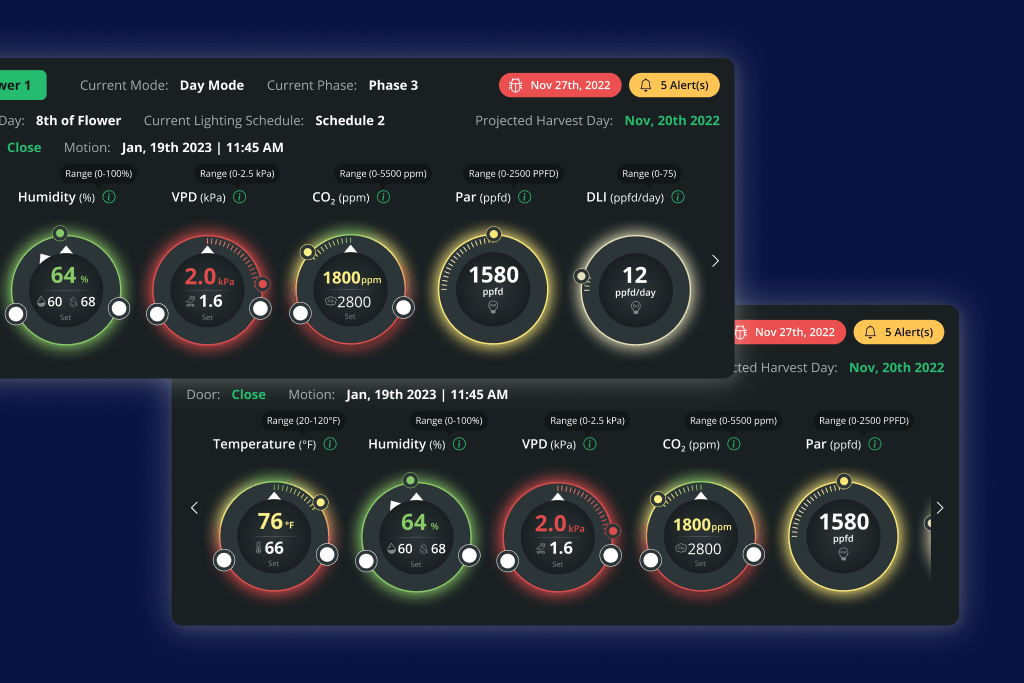
Task: Open 5 Alert(s) badge in upper panel
Action: (674, 85)
